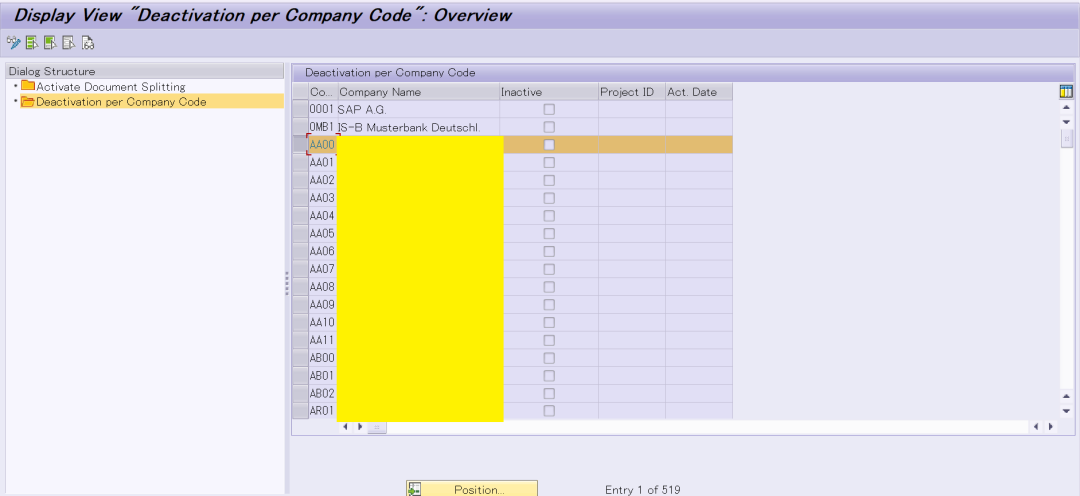This screenshot has height=496, width=1080.
Task: Click the Act. Date column header
Action: point(698,92)
